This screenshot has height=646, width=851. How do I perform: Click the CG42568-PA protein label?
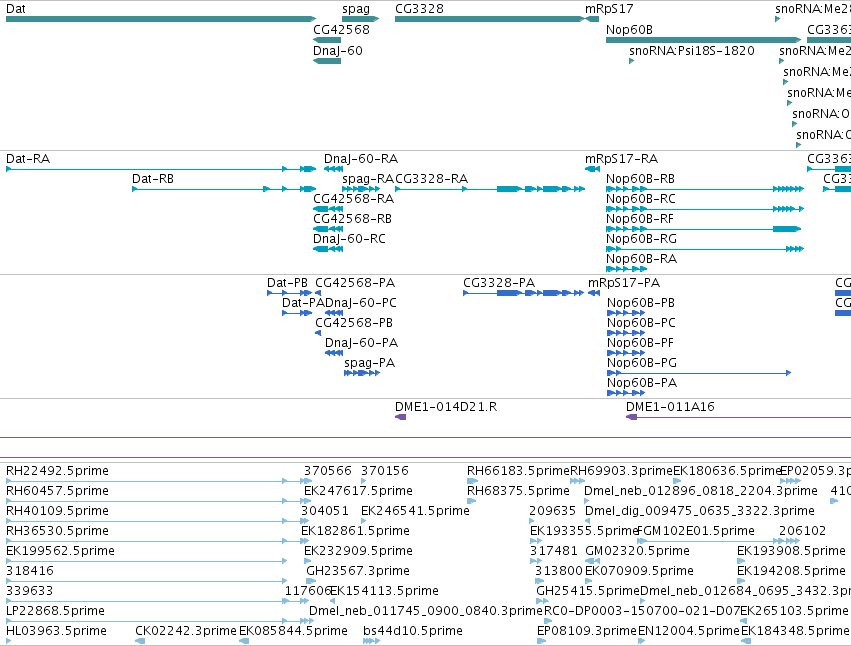(355, 283)
